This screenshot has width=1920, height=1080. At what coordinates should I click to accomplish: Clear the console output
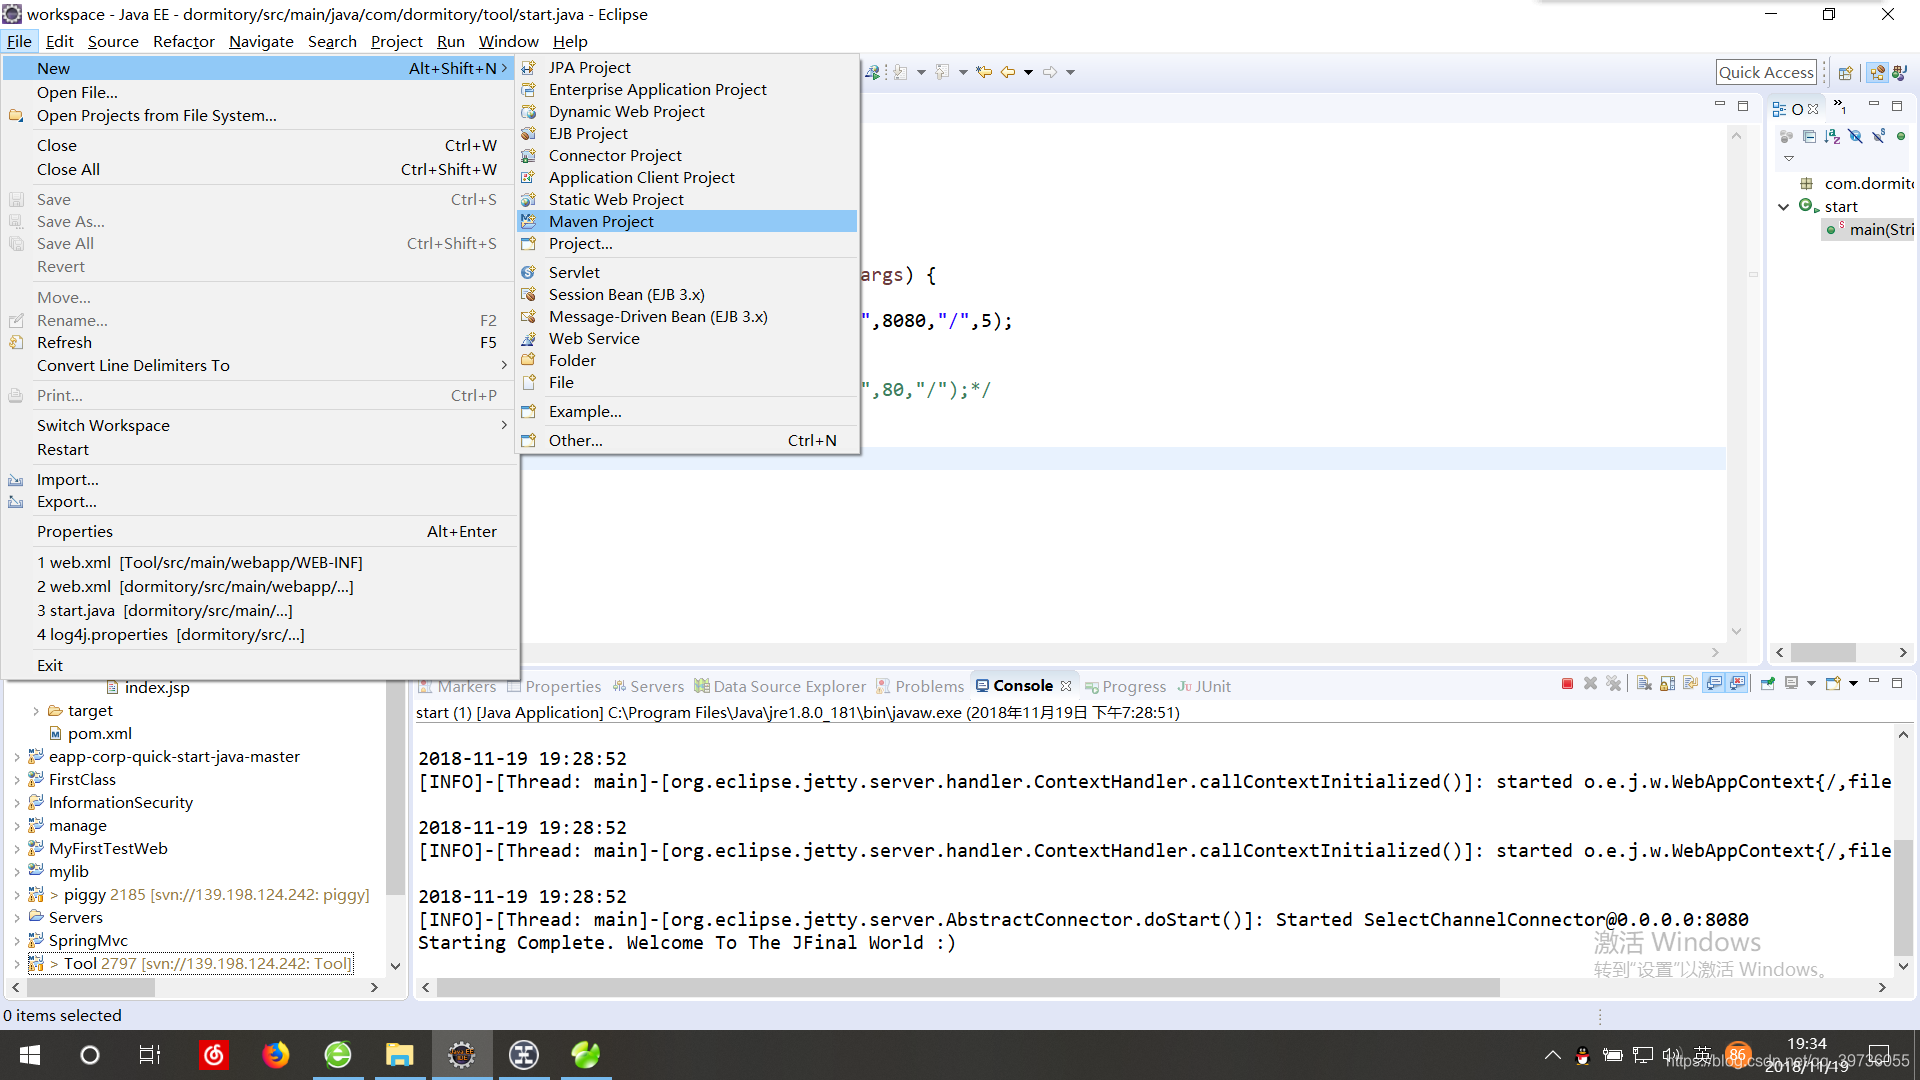(x=1644, y=684)
